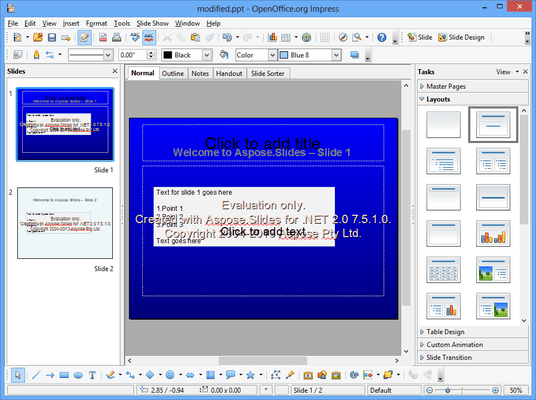
Task: Click the Fontwork Gallery icon
Action: click(308, 375)
